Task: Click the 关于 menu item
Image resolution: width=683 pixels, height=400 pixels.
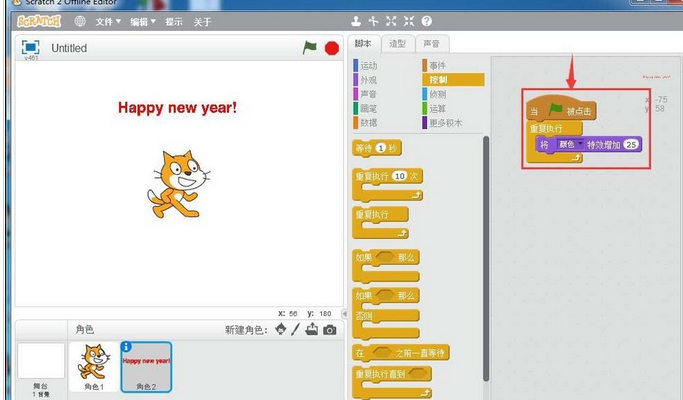Action: (202, 21)
